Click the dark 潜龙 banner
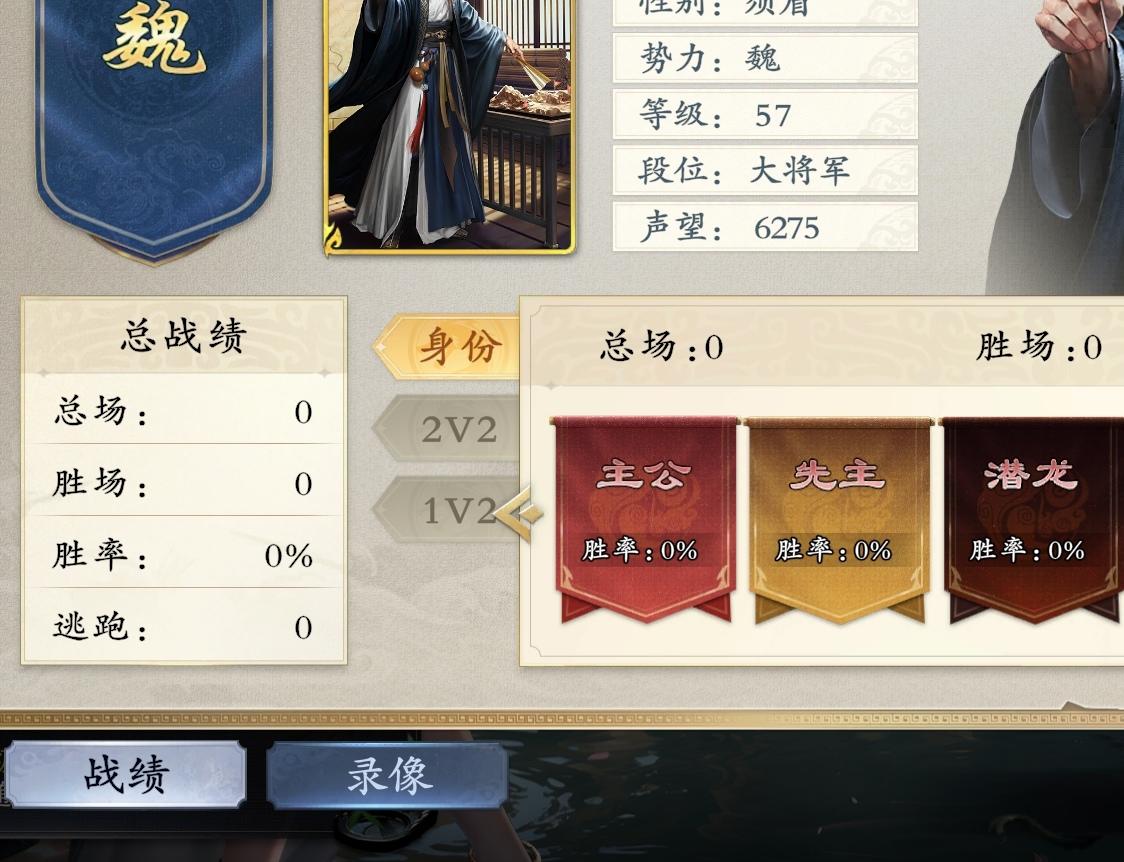Screen dimensions: 1124x862 1034,519
